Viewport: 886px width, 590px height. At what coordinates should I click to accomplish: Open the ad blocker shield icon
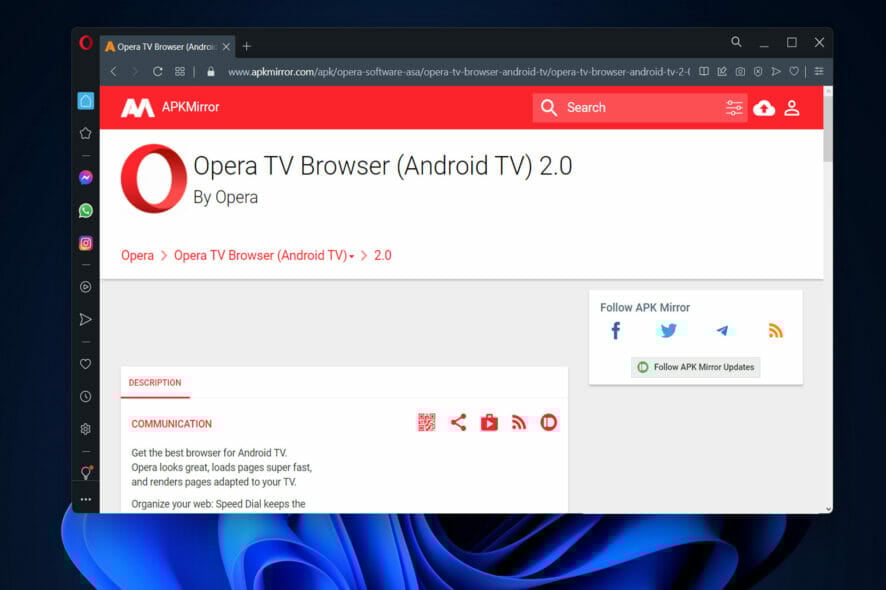pyautogui.click(x=758, y=71)
